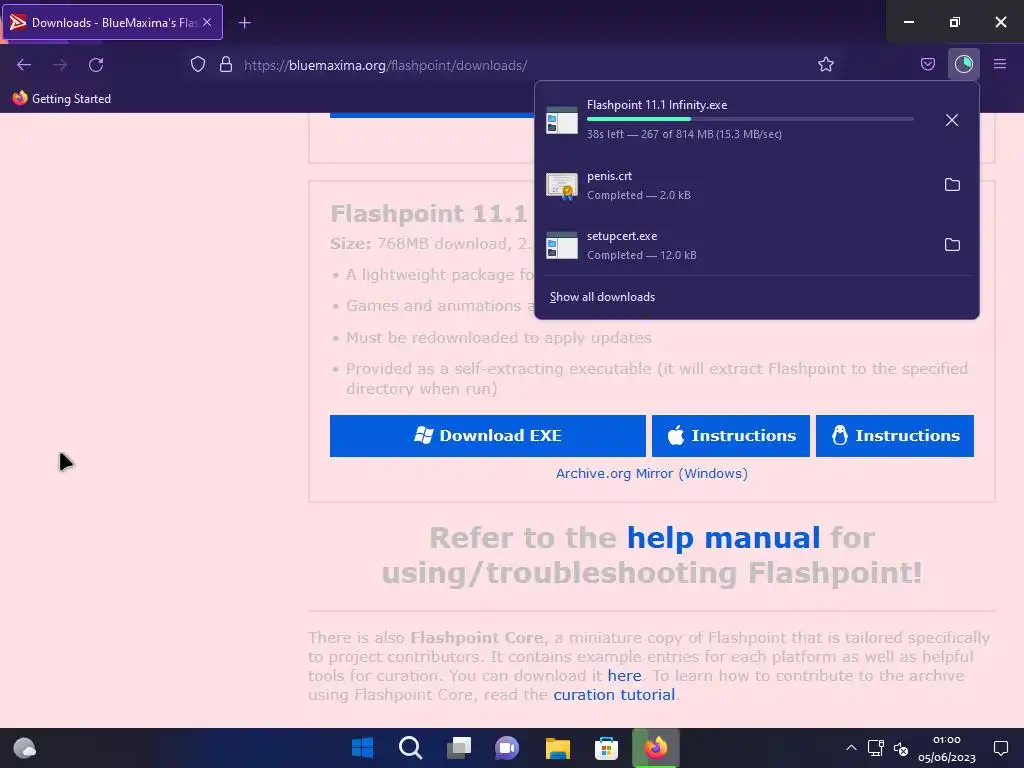Open the Save to Pocket icon
This screenshot has height=768, width=1024.
928,64
